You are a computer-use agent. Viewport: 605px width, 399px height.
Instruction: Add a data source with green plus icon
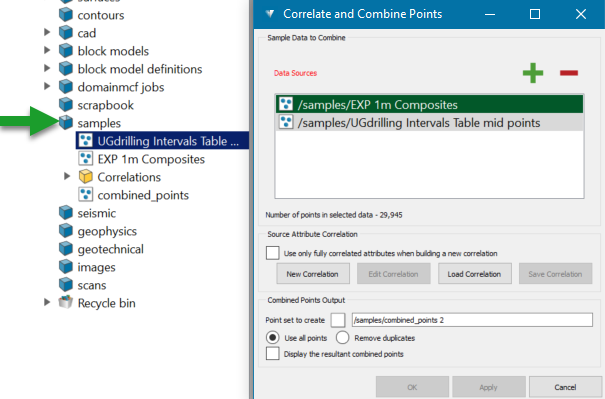533,73
